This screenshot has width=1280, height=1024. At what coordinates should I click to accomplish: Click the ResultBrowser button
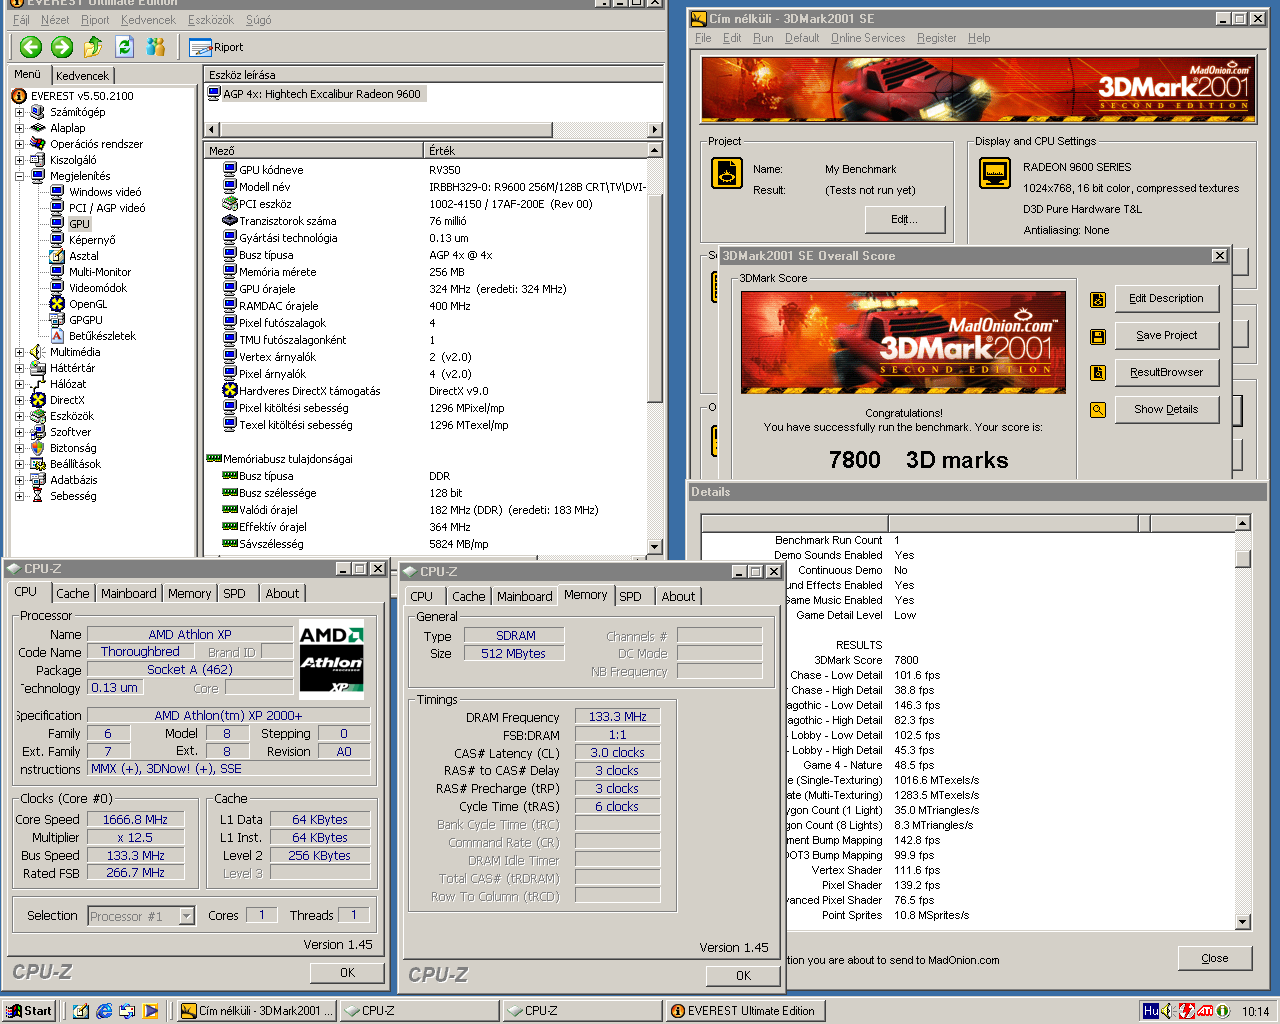tap(1167, 372)
